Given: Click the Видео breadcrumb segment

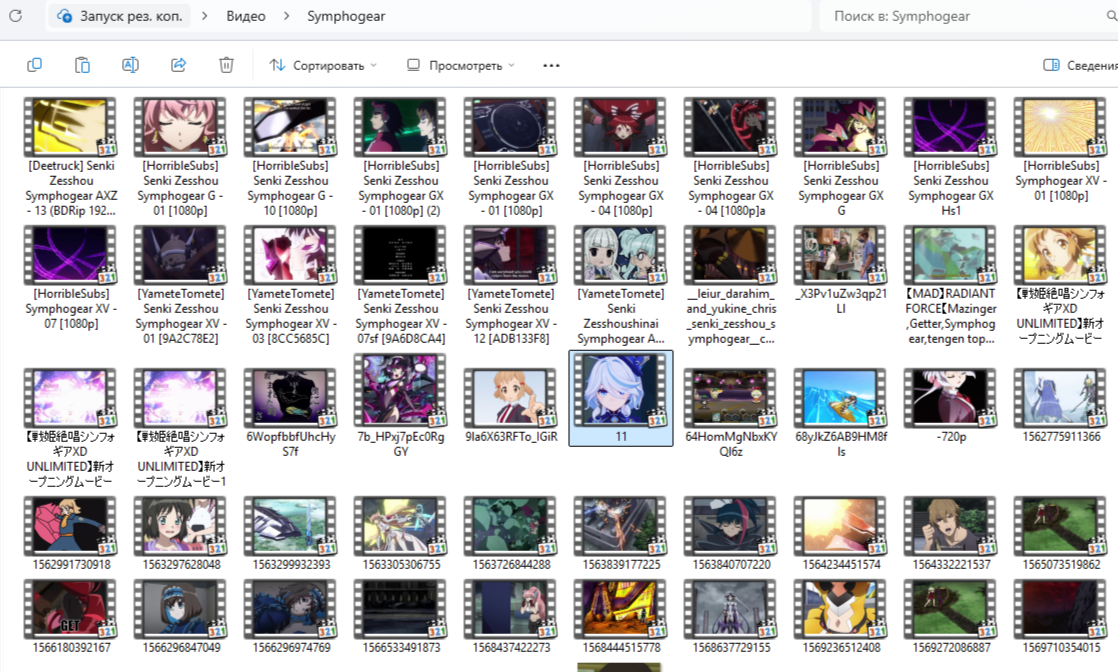Looking at the screenshot, I should [x=246, y=16].
